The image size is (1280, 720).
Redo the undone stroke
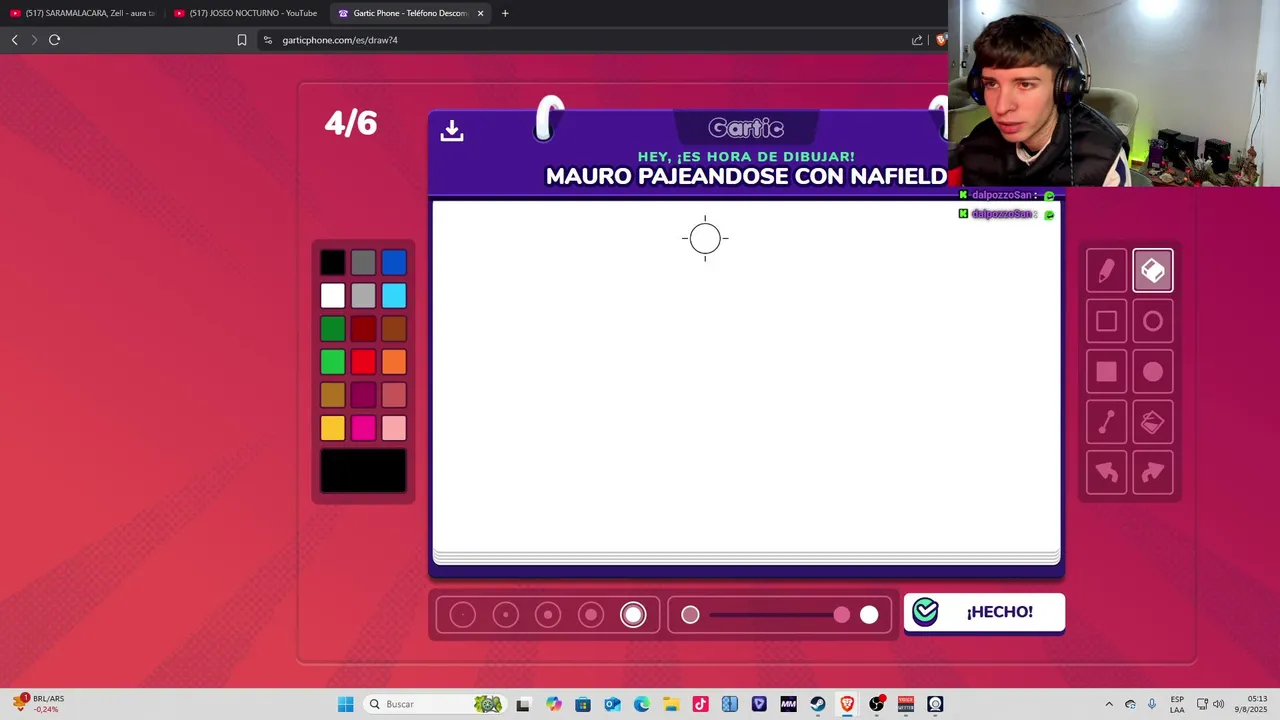[x=1153, y=473]
